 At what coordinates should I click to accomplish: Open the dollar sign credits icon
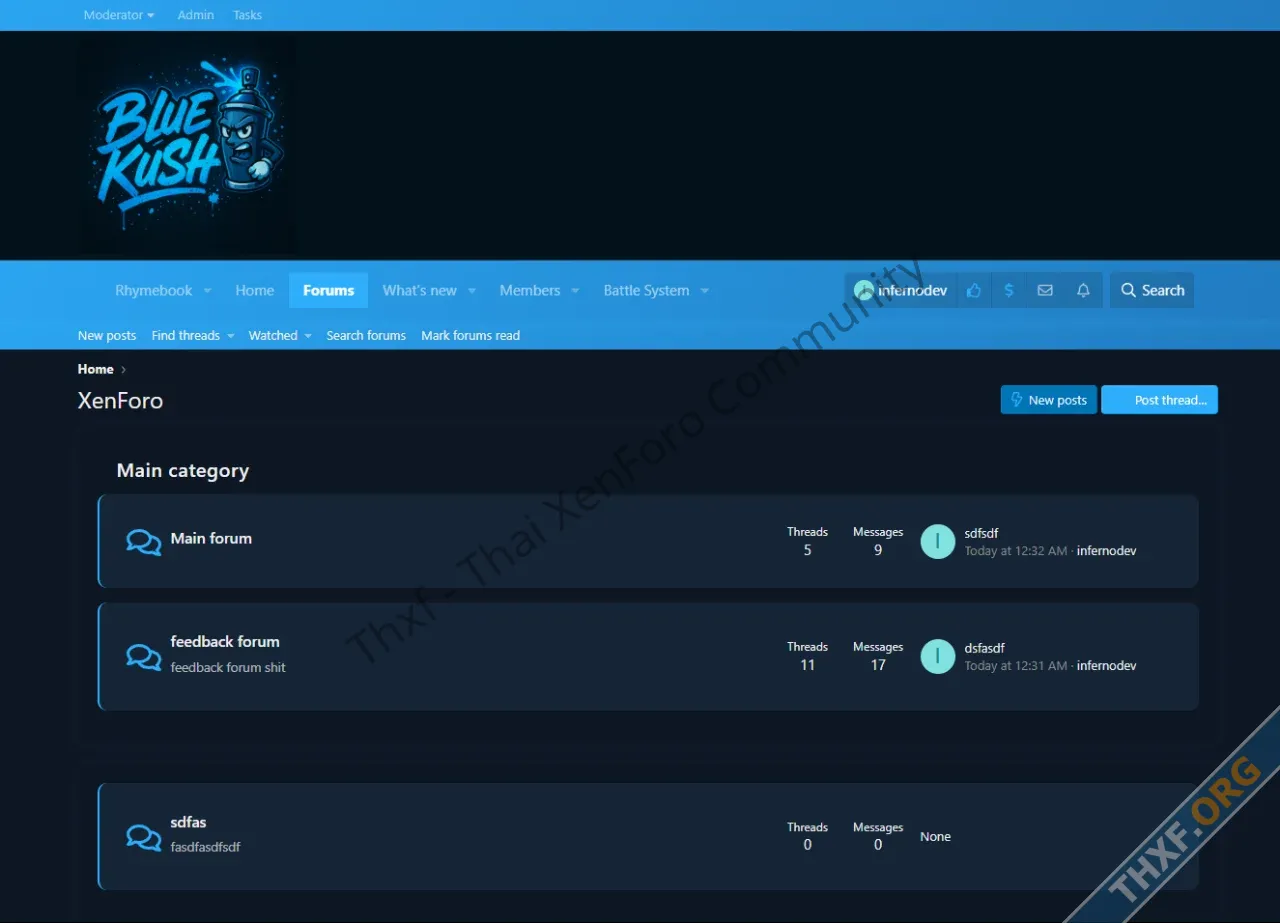(x=1009, y=290)
